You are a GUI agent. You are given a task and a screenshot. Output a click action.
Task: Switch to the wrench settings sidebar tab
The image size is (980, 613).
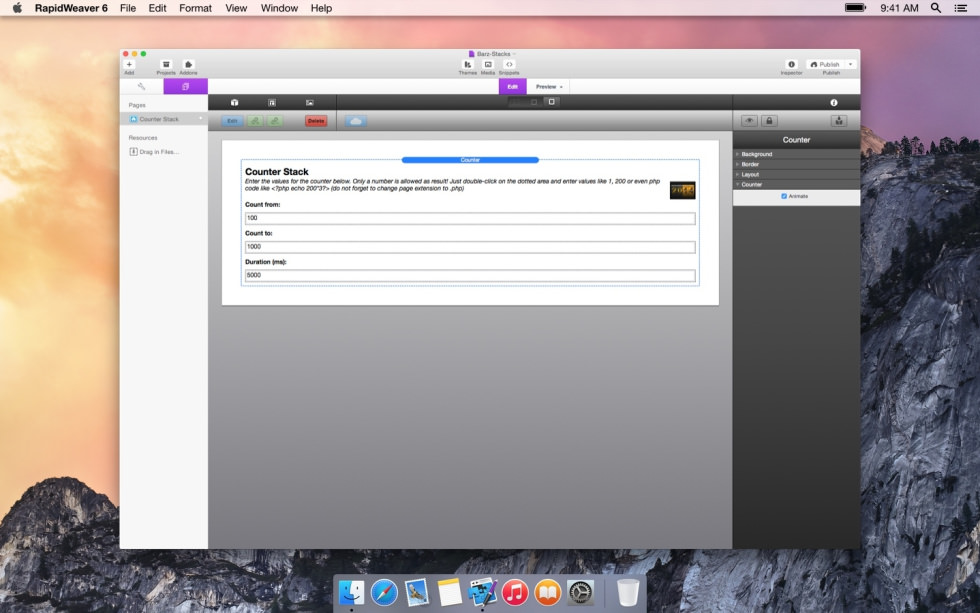point(141,86)
